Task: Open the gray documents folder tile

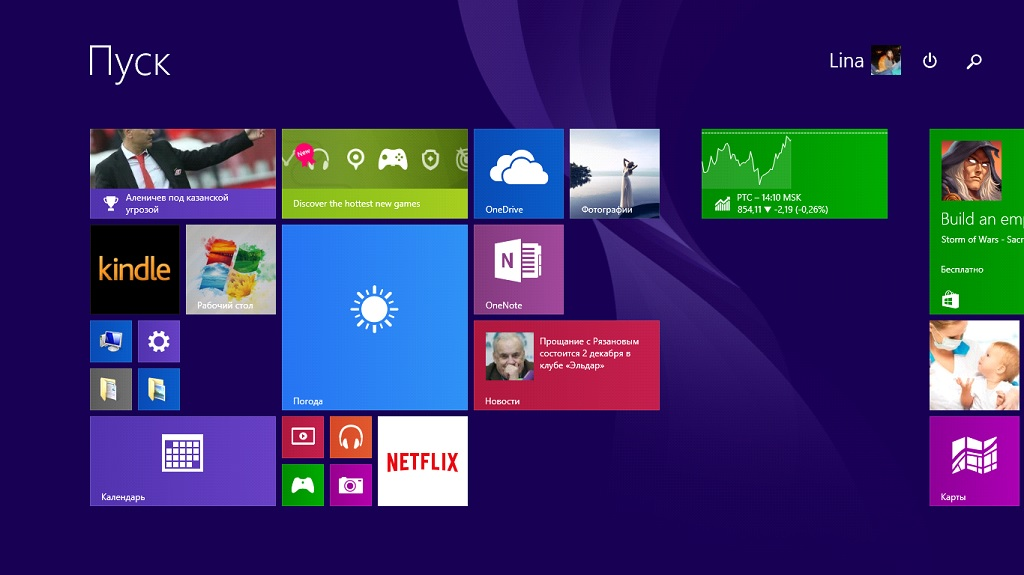Action: point(111,389)
